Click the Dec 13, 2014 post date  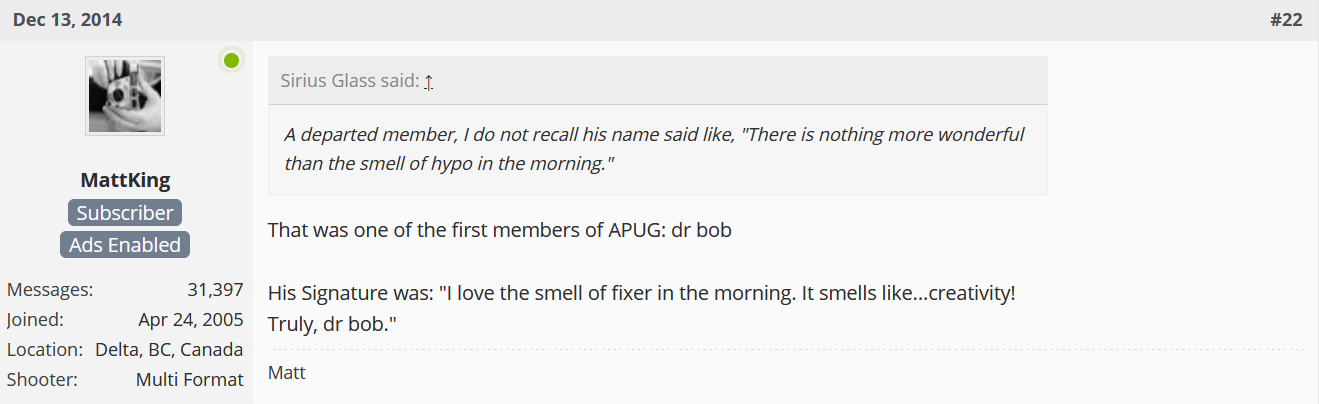click(68, 20)
